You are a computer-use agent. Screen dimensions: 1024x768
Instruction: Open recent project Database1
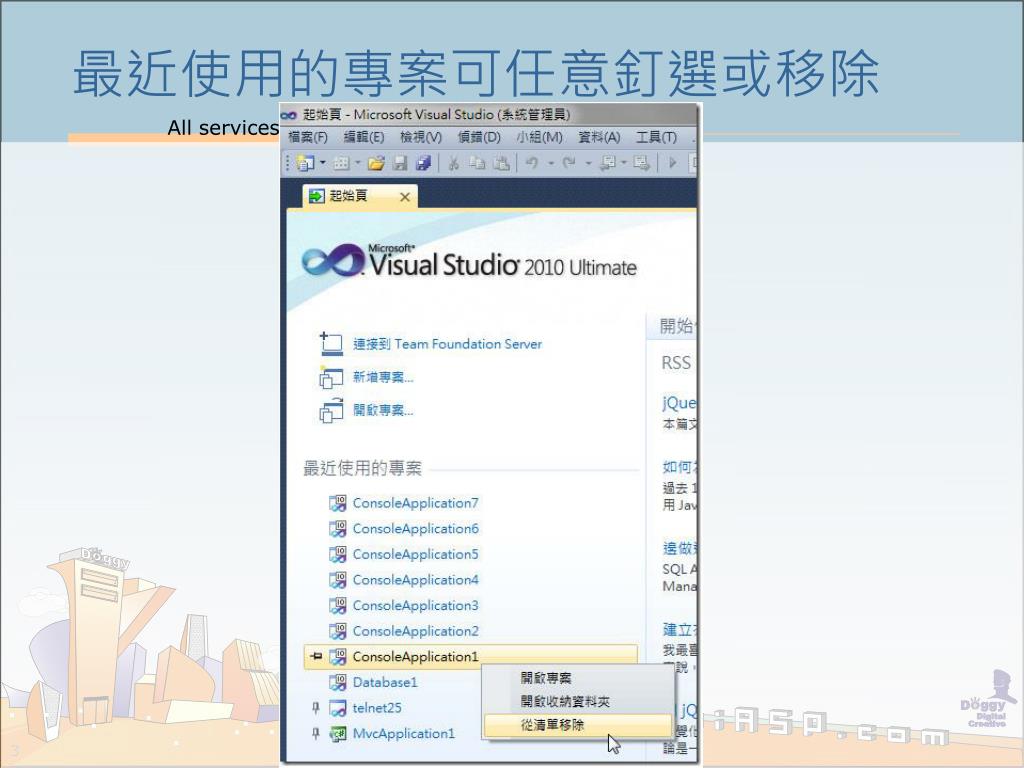point(385,682)
